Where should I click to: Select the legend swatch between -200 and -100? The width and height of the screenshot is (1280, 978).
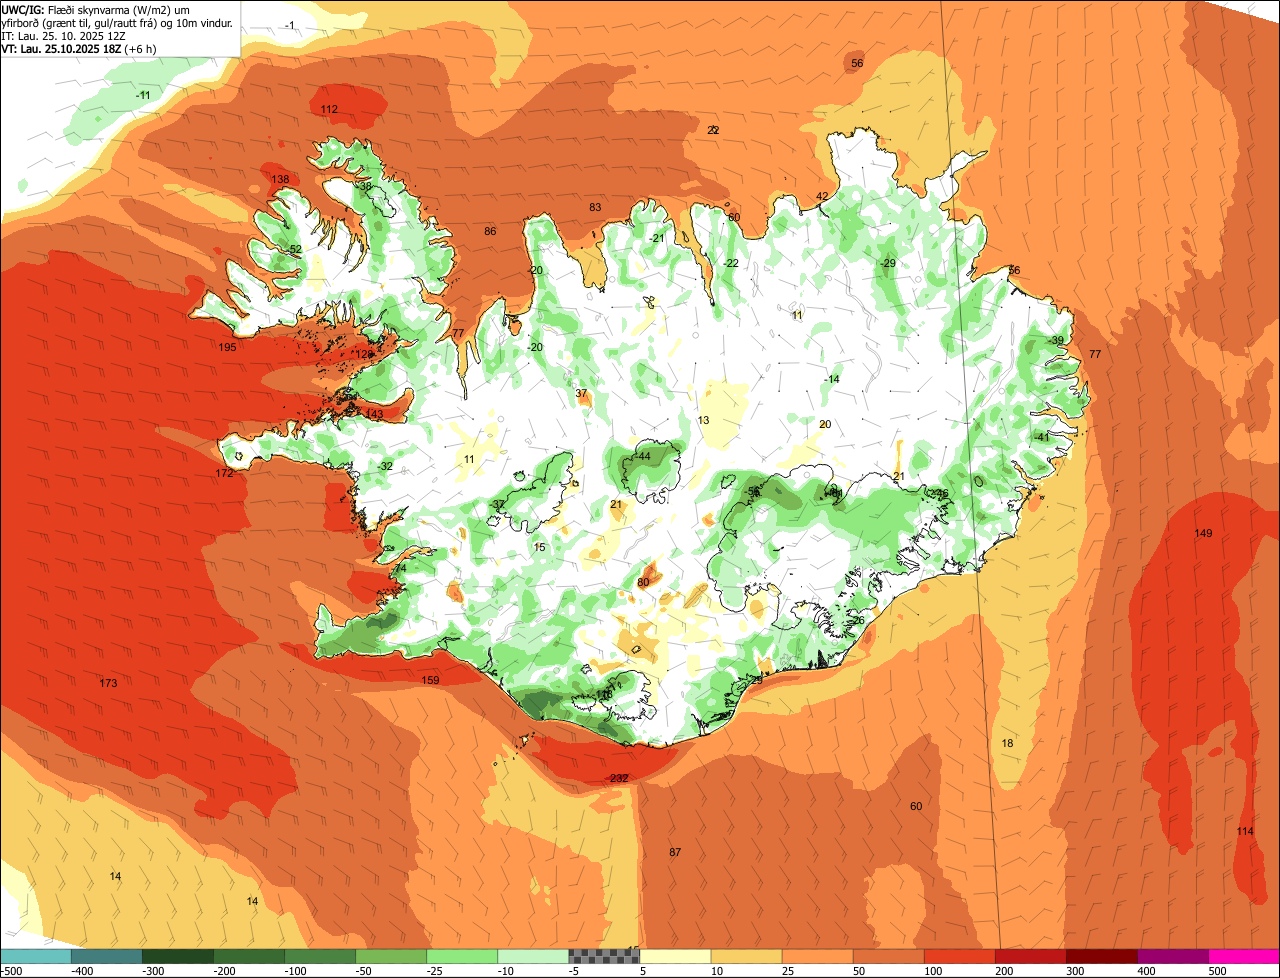pos(249,957)
